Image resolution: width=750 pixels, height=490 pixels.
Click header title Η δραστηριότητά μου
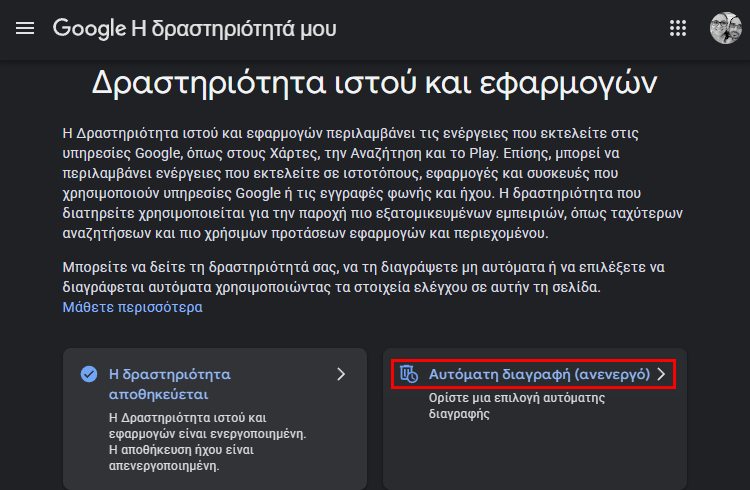tap(234, 29)
